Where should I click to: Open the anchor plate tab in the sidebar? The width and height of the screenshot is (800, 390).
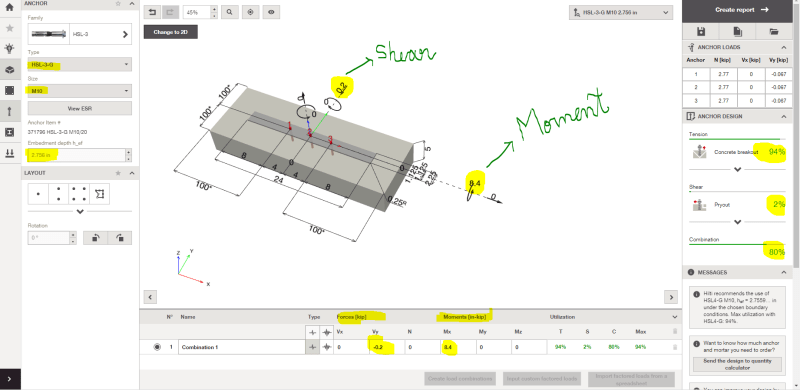click(x=9, y=90)
